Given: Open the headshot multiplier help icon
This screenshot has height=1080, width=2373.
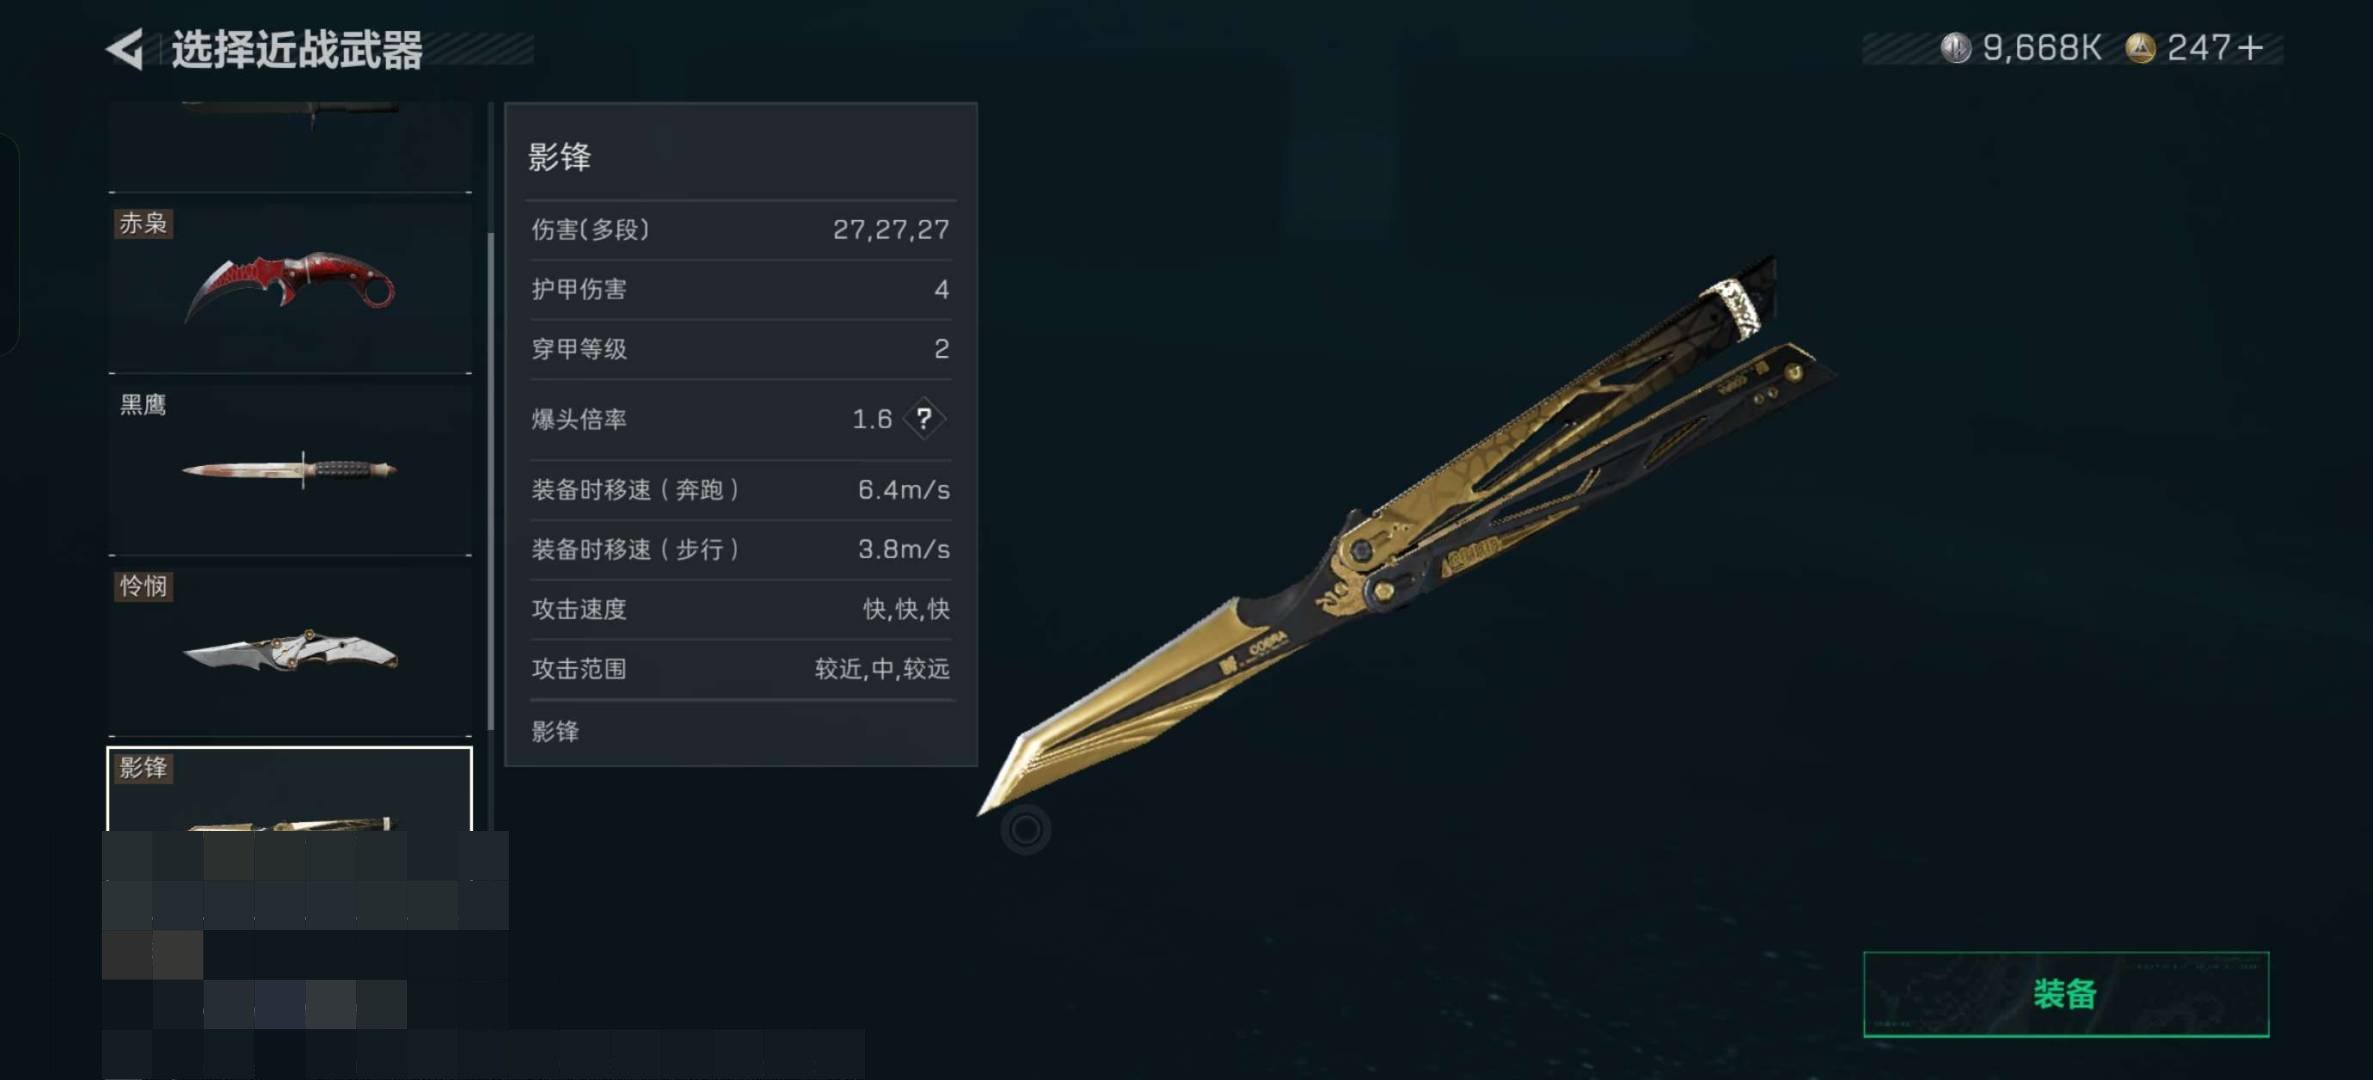Looking at the screenshot, I should coord(924,418).
